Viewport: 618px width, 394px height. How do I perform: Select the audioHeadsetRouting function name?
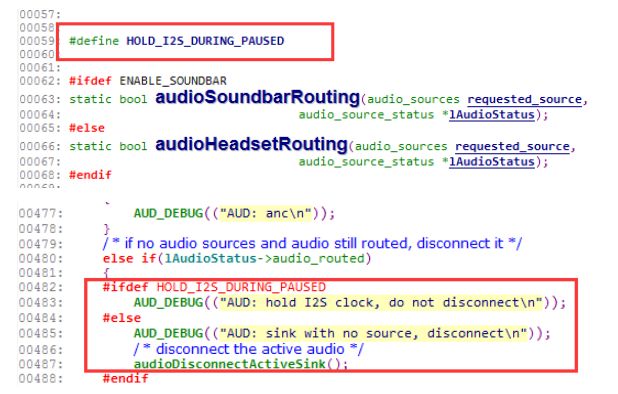[x=251, y=145]
